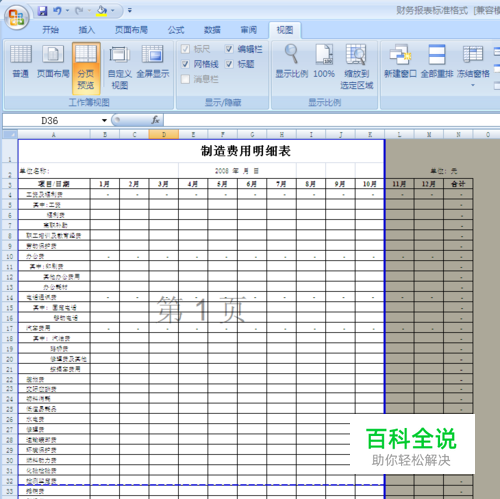Image resolution: width=500 pixels, height=499 pixels.
Task: Click the formula bar input area
Action: coord(332,120)
